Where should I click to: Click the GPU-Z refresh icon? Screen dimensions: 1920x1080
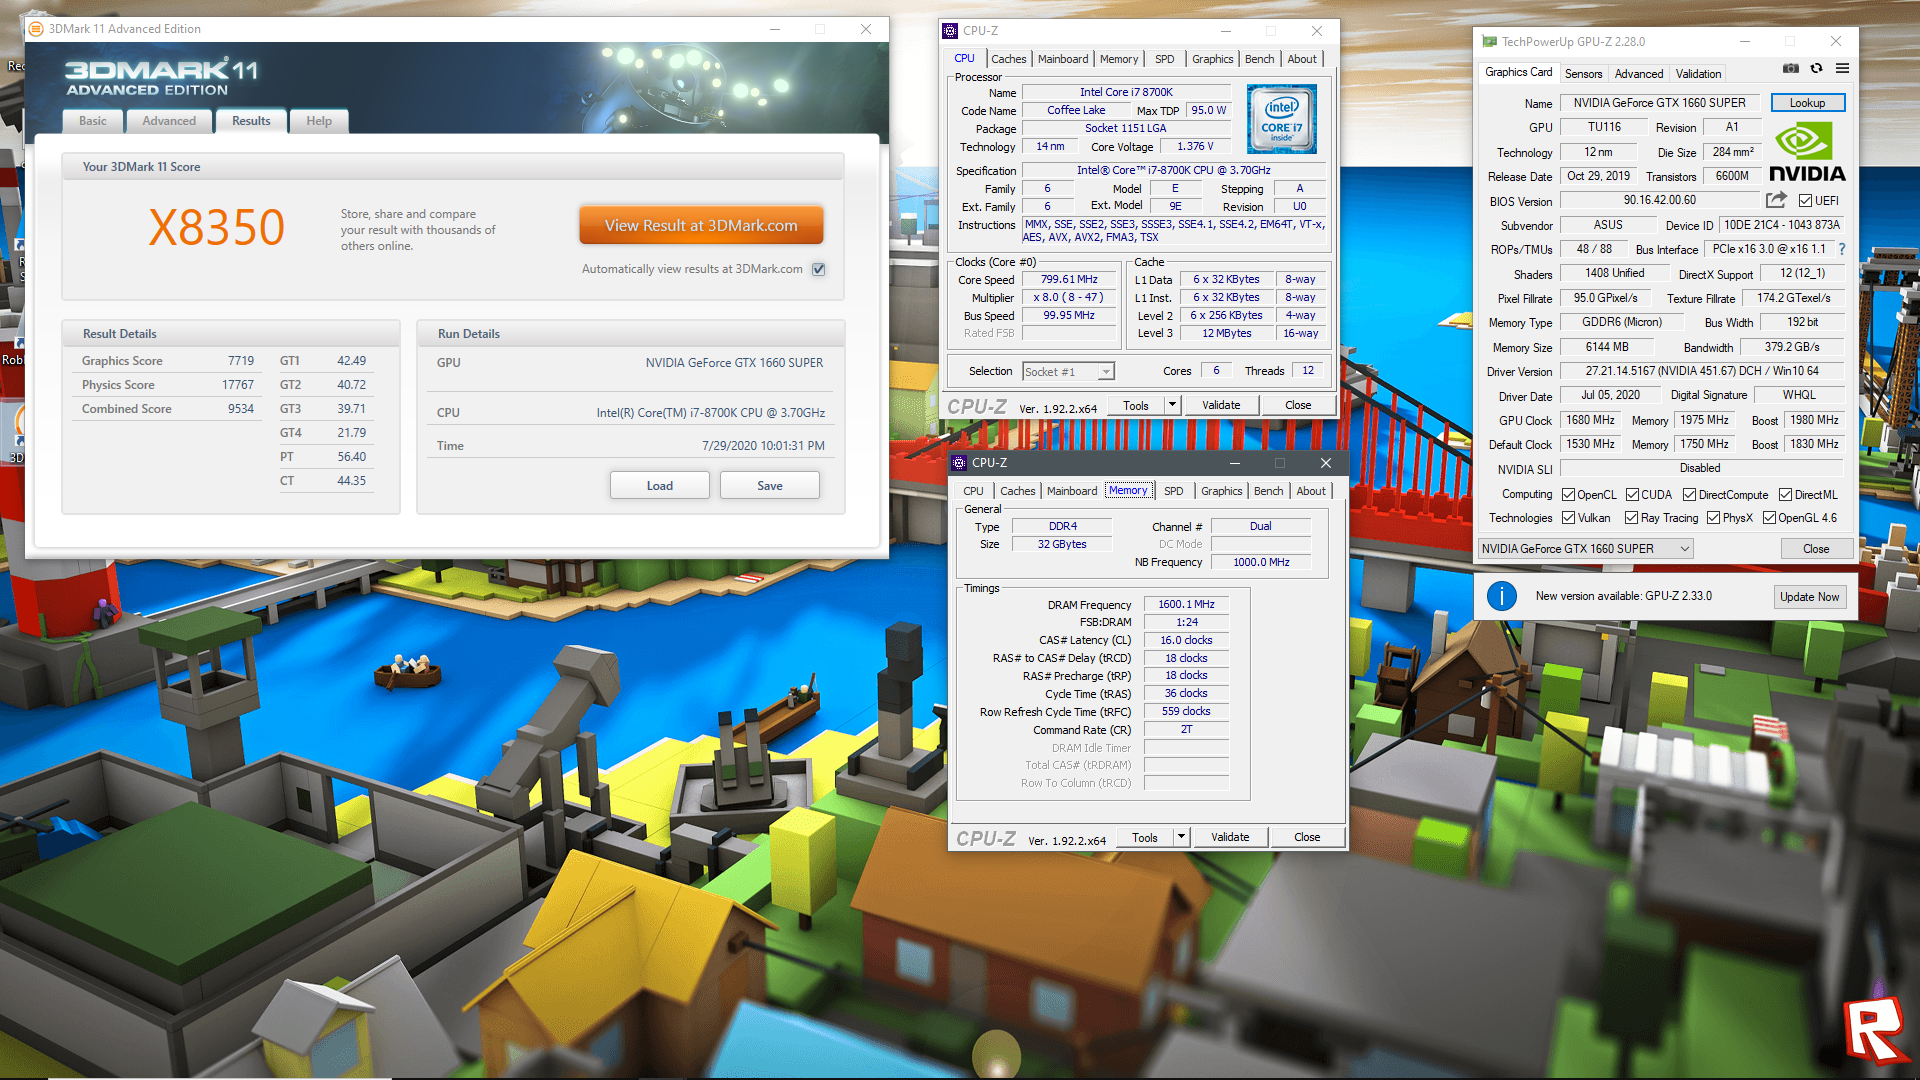click(x=1816, y=69)
